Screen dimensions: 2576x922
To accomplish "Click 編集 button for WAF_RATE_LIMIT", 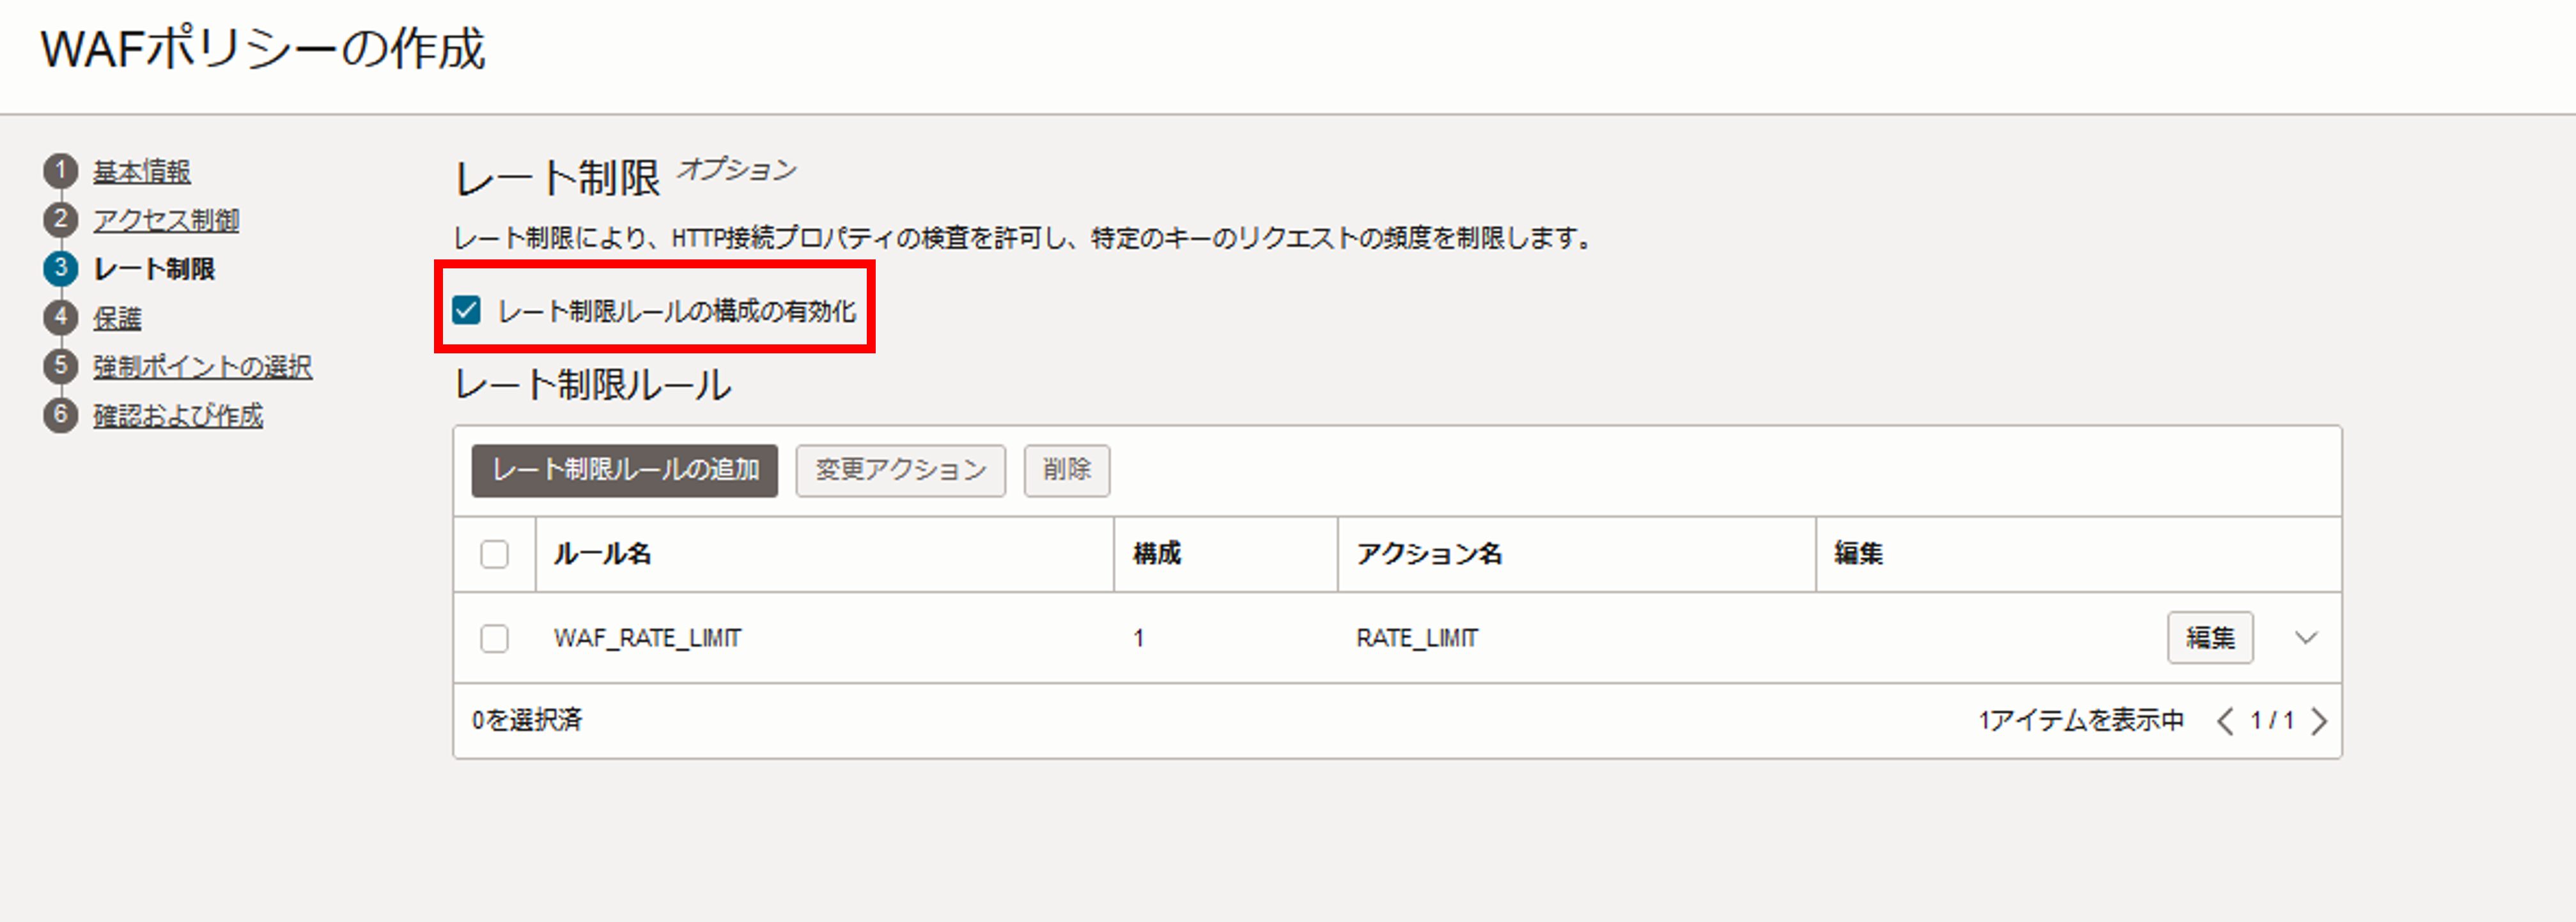I will (2211, 638).
